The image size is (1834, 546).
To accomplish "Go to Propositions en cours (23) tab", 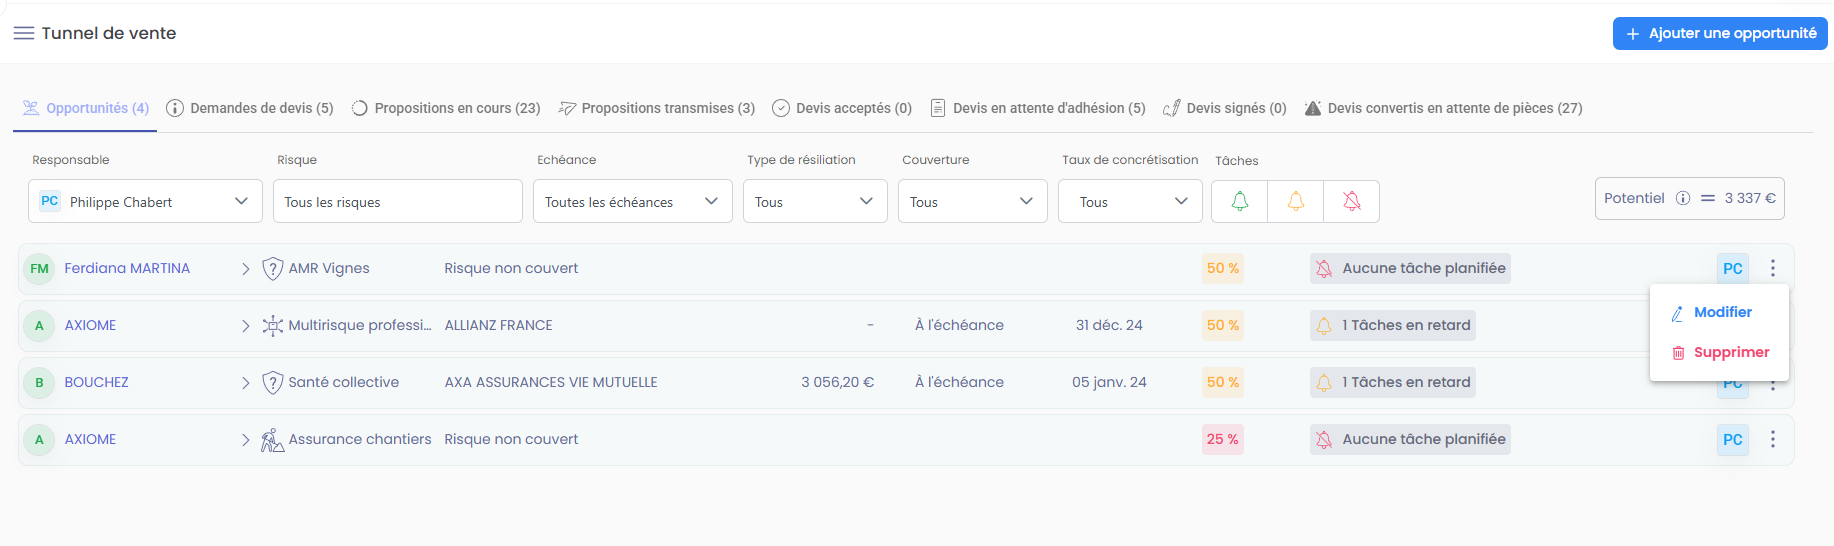I will [x=446, y=108].
